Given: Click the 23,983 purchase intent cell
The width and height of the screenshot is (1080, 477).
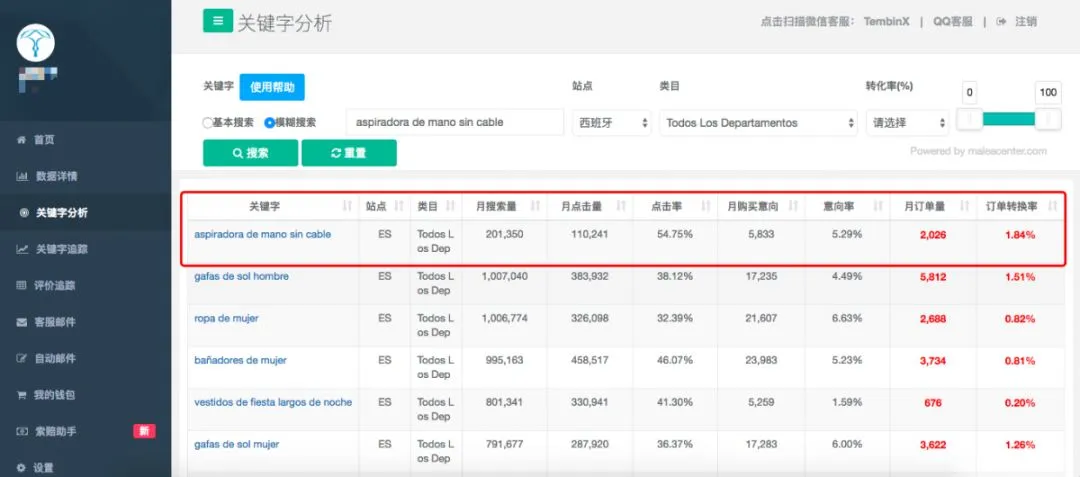Looking at the screenshot, I should 760,360.
